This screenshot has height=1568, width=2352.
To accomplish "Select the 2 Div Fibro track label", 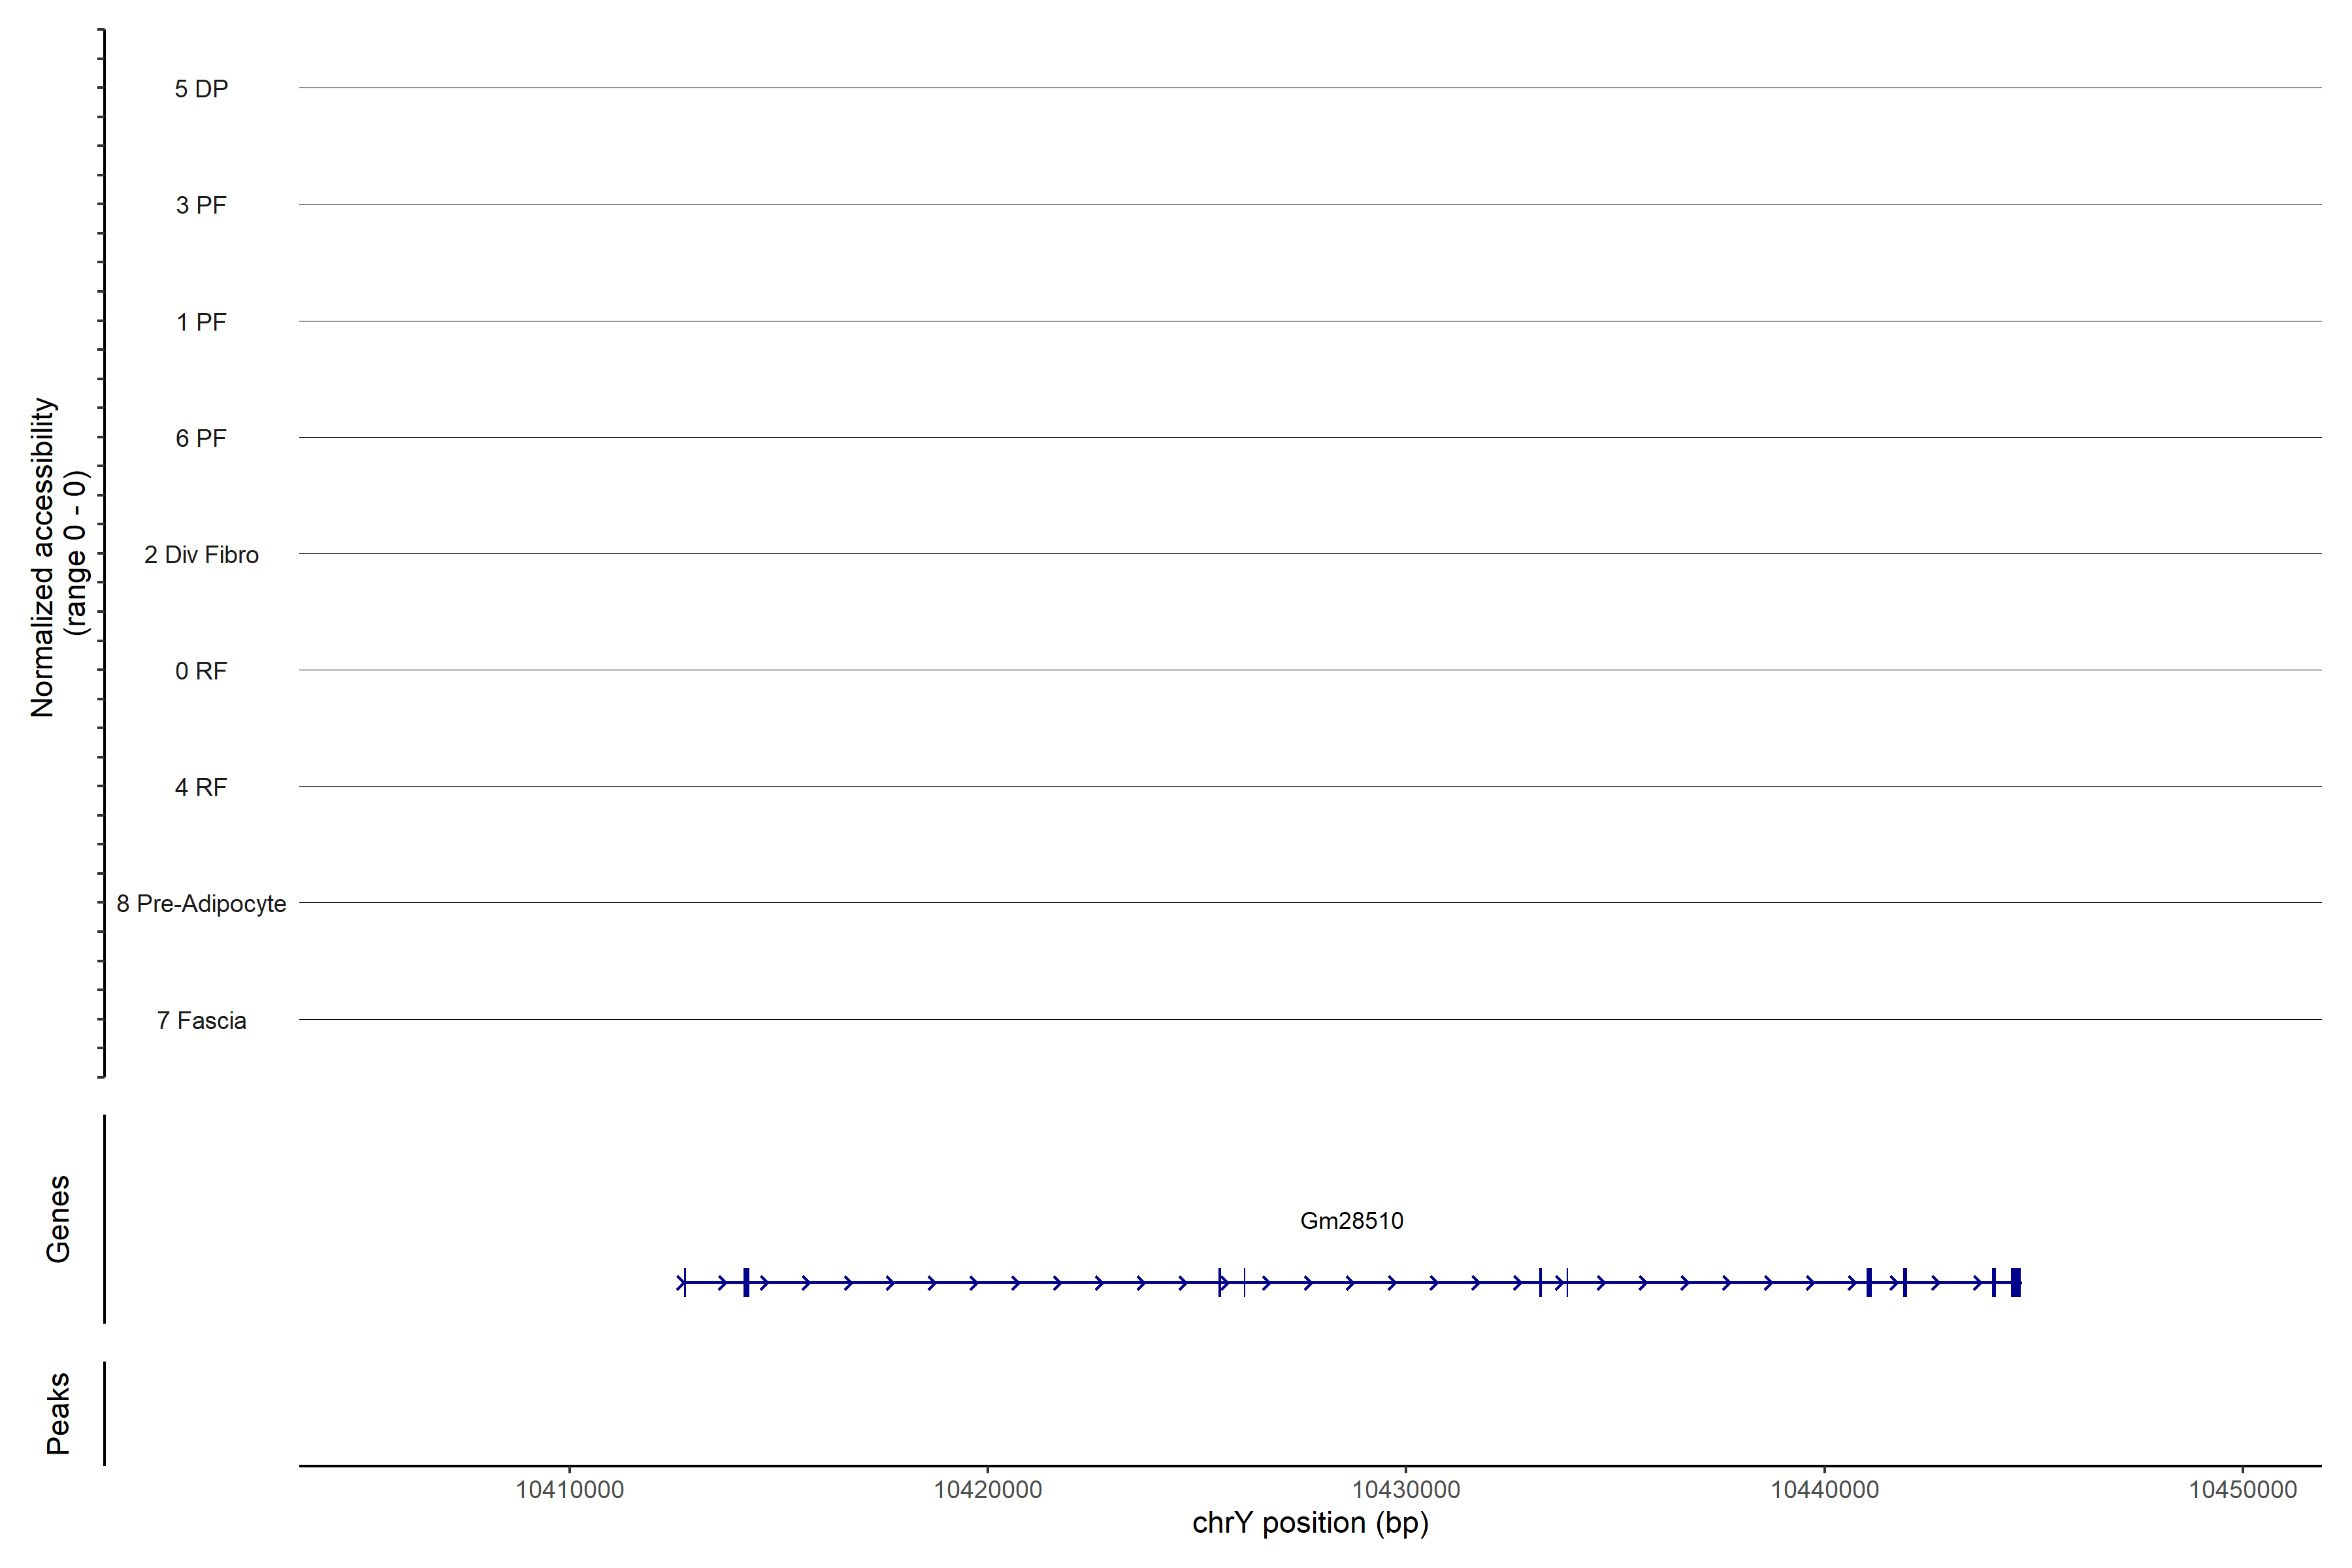I will (201, 555).
